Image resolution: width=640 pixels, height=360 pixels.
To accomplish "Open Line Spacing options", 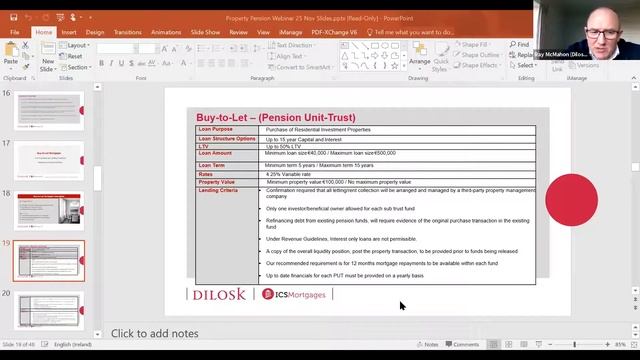I will tap(258, 49).
